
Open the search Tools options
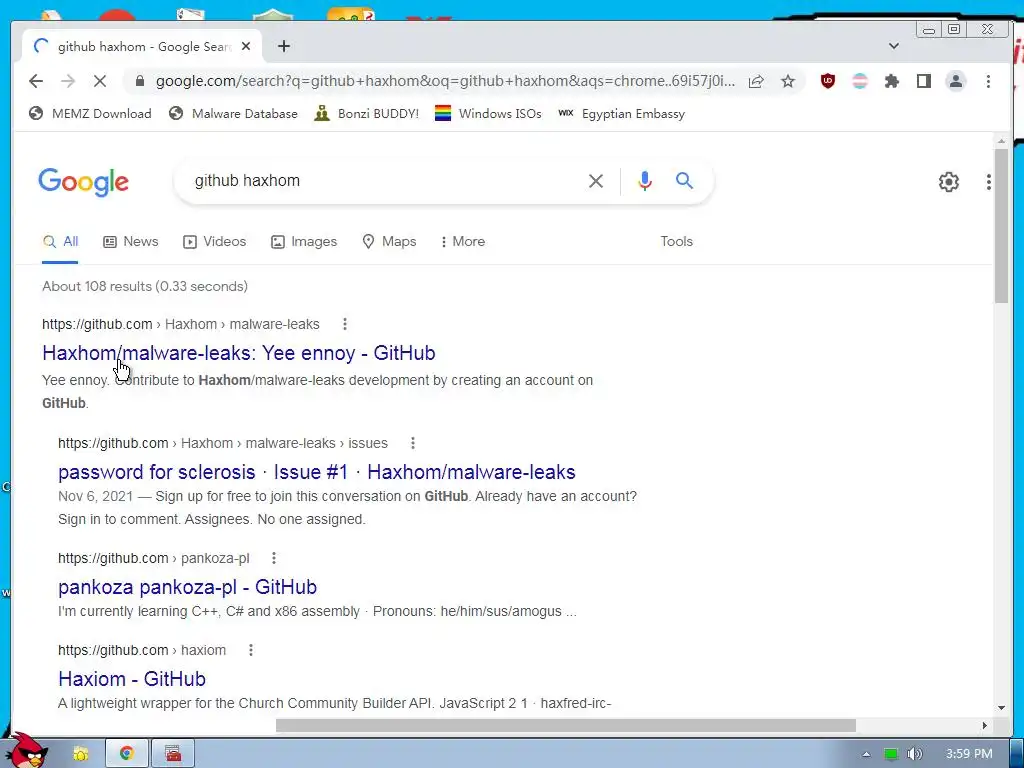coord(676,242)
